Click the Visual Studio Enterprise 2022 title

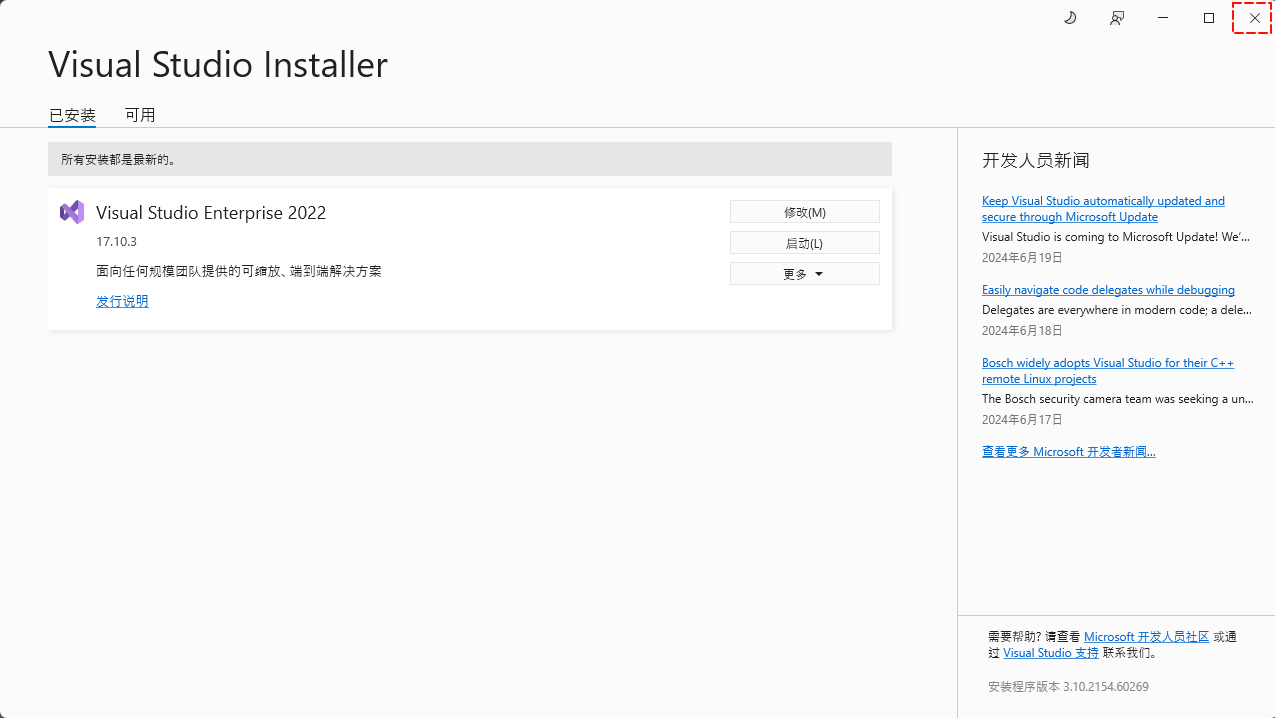tap(211, 212)
